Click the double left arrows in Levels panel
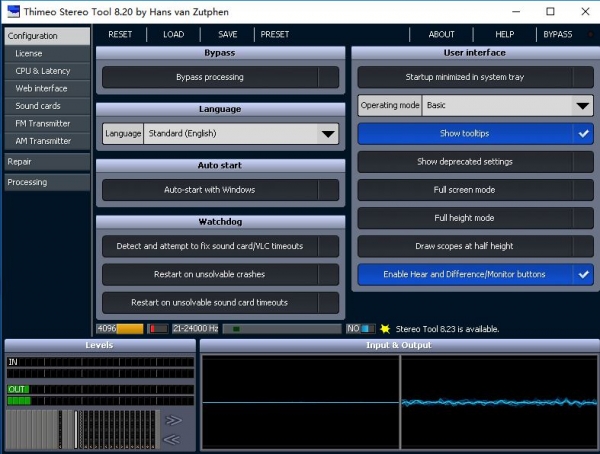This screenshot has width=600, height=454. [x=172, y=438]
